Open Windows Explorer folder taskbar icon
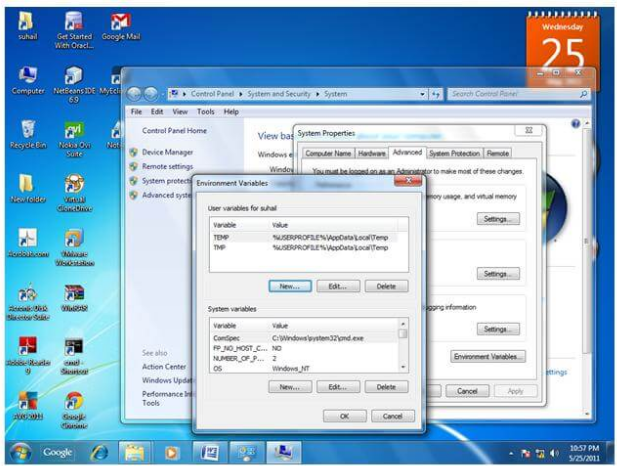The image size is (617, 466). pos(134,453)
